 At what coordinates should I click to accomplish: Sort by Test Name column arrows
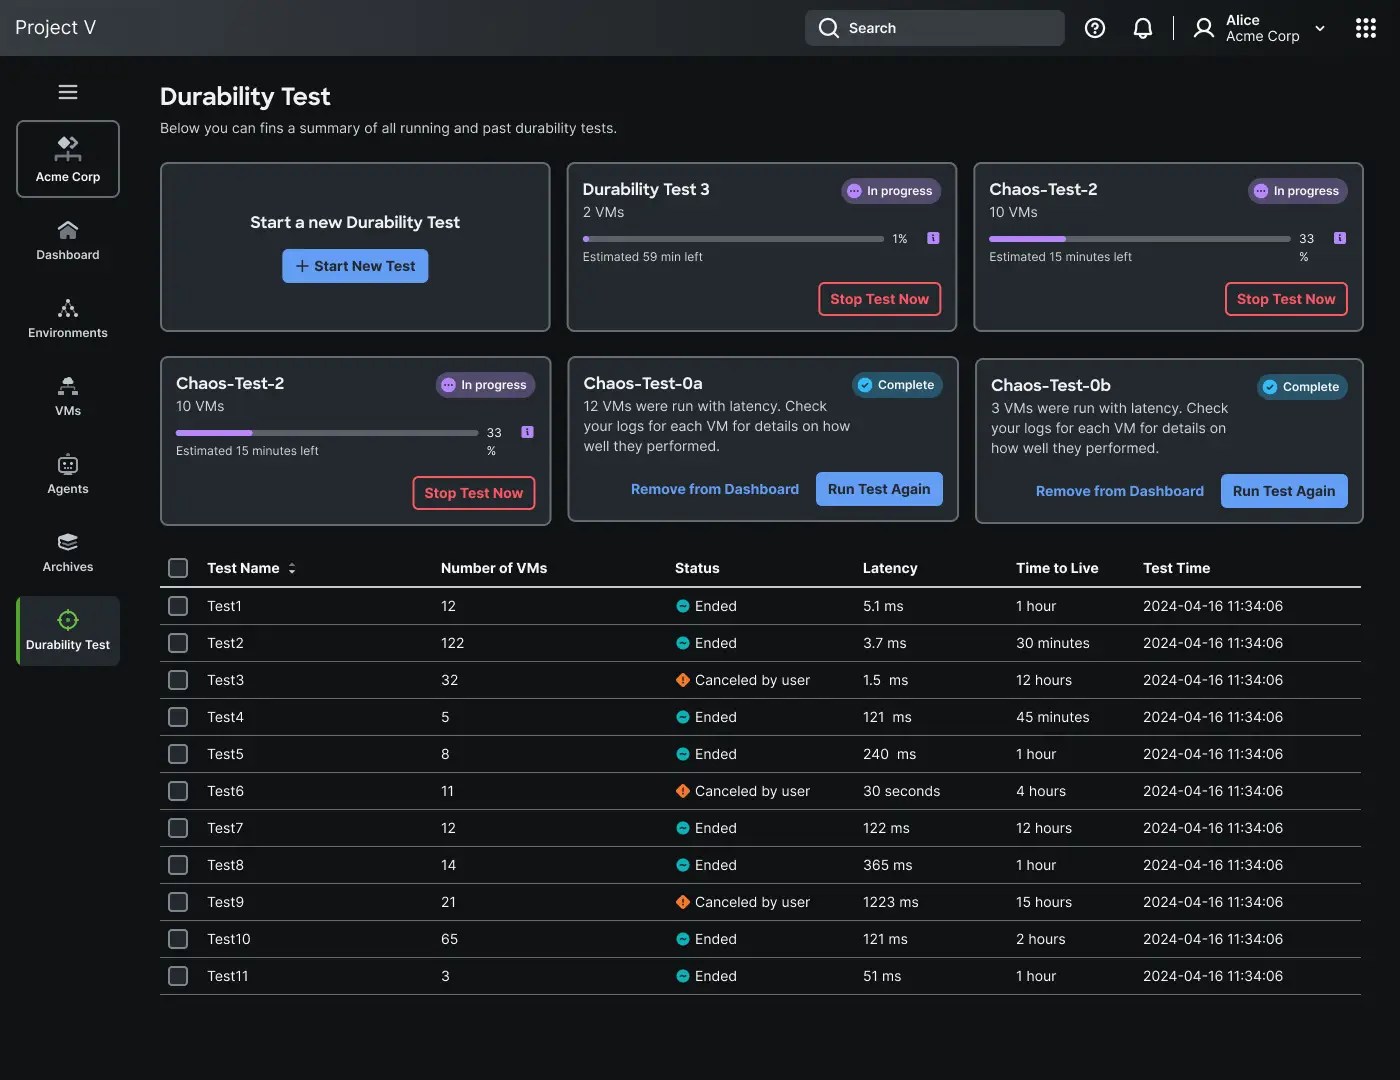point(292,568)
